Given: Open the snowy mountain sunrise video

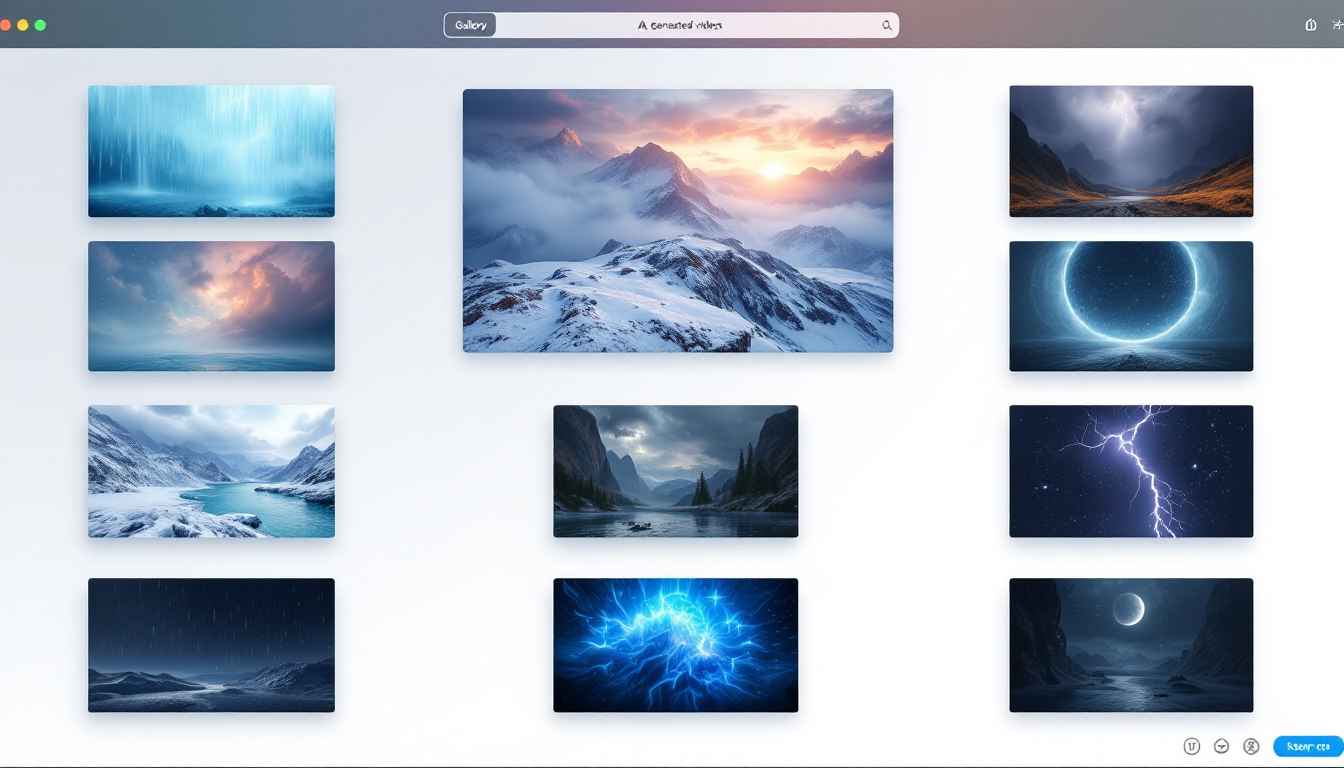Looking at the screenshot, I should (x=677, y=220).
